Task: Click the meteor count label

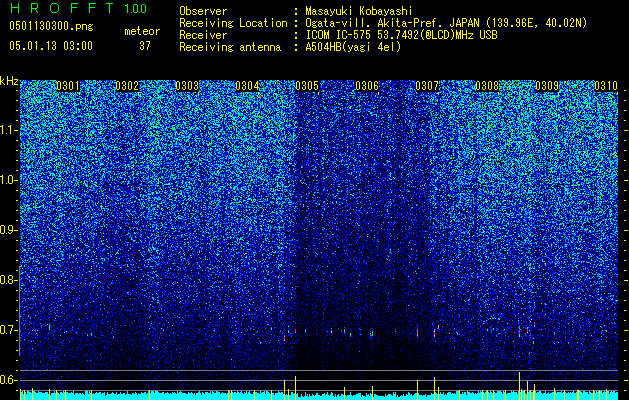Action: click(x=142, y=31)
